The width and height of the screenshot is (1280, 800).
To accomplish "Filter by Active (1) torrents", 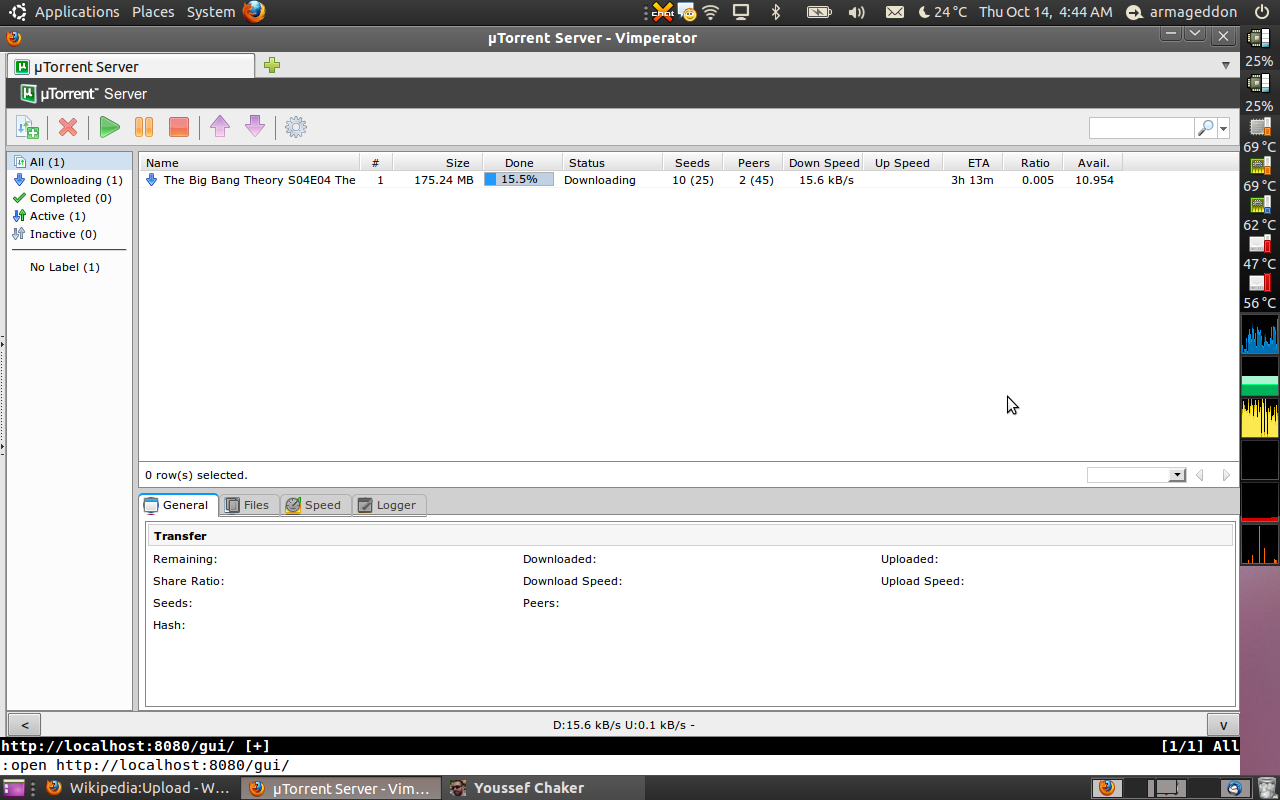I will [x=70, y=216].
